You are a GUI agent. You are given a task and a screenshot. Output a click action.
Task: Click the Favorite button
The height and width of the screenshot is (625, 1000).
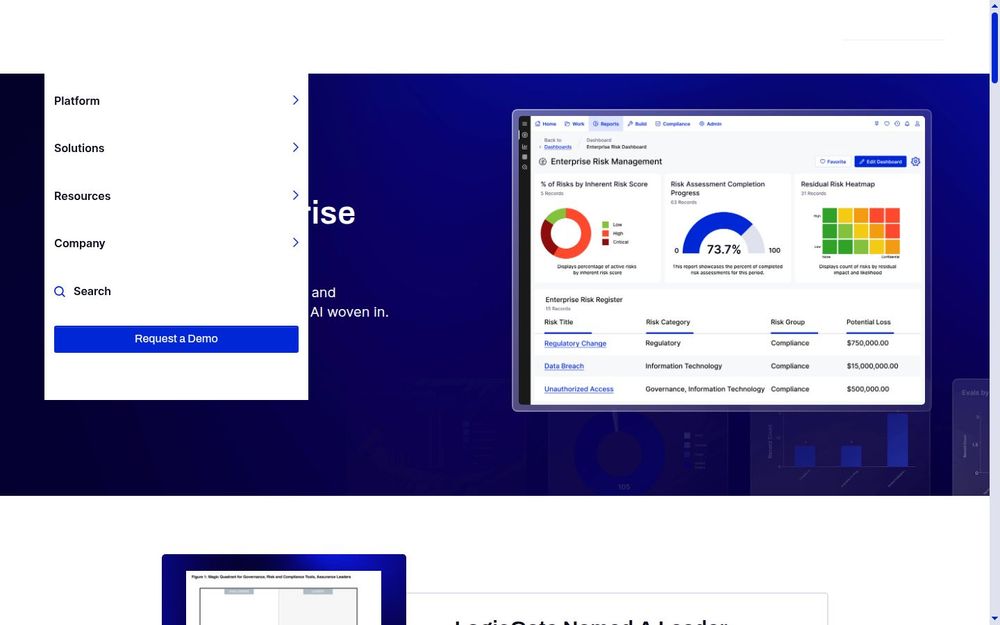click(832, 161)
